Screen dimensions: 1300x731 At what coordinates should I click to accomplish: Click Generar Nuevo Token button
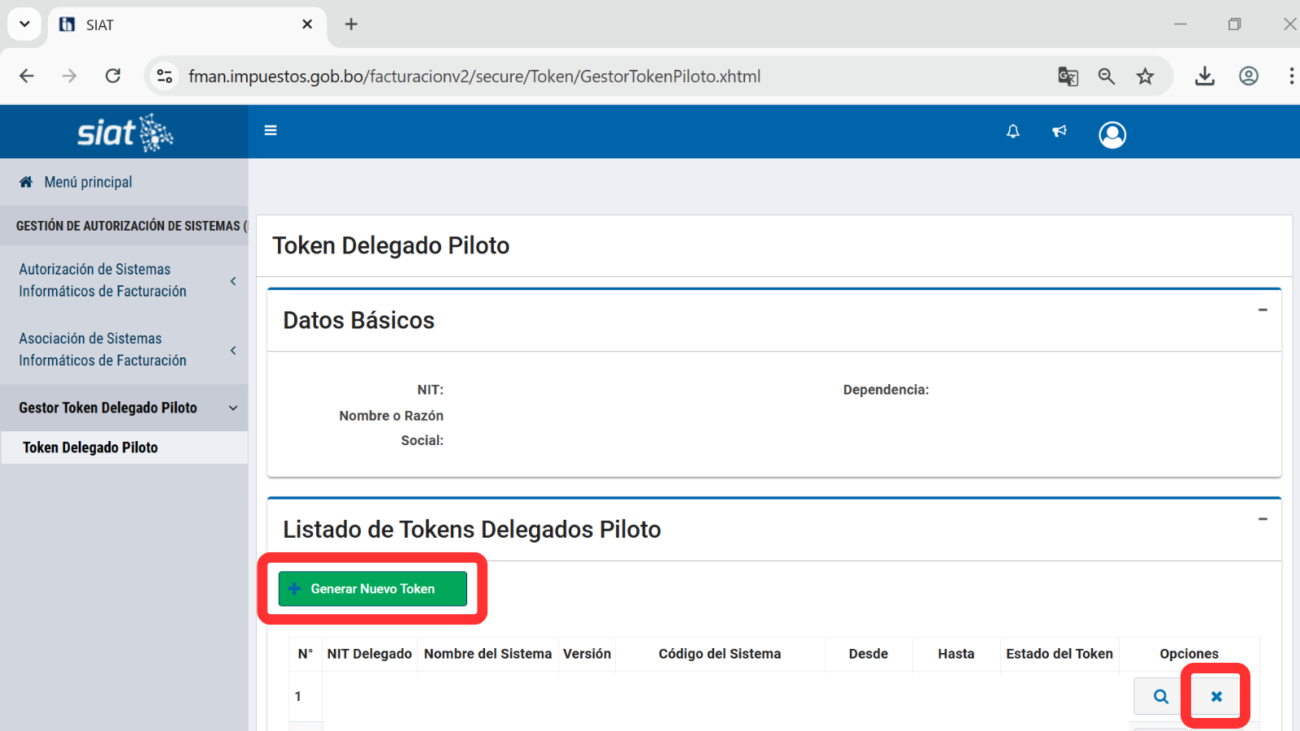point(372,589)
